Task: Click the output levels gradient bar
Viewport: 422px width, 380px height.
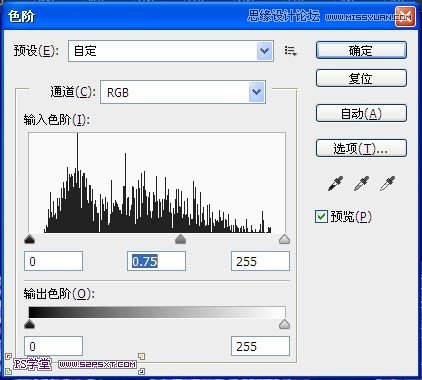Action: (157, 312)
